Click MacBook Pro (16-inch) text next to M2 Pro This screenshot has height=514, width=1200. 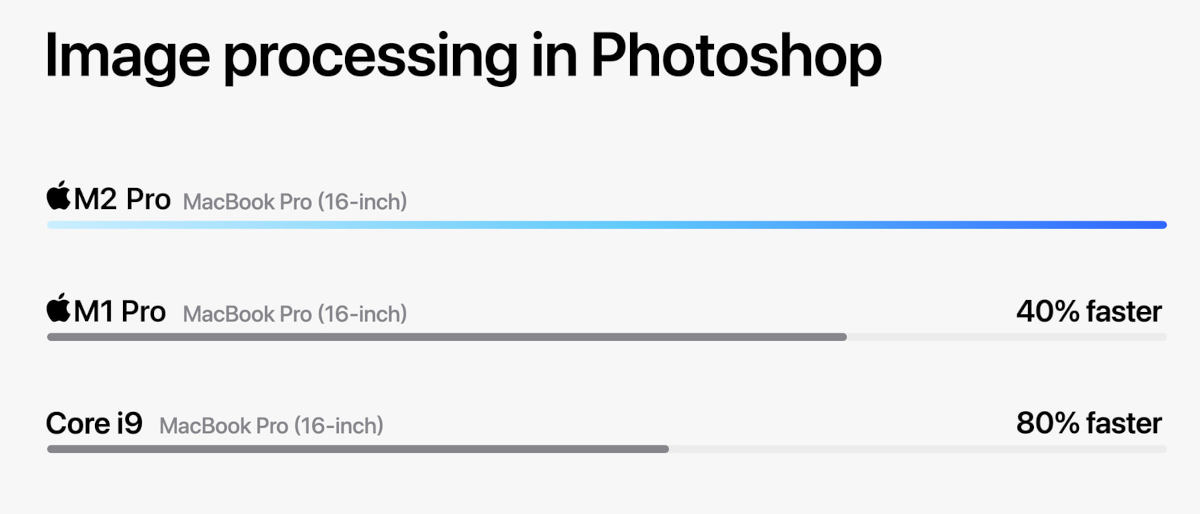295,202
